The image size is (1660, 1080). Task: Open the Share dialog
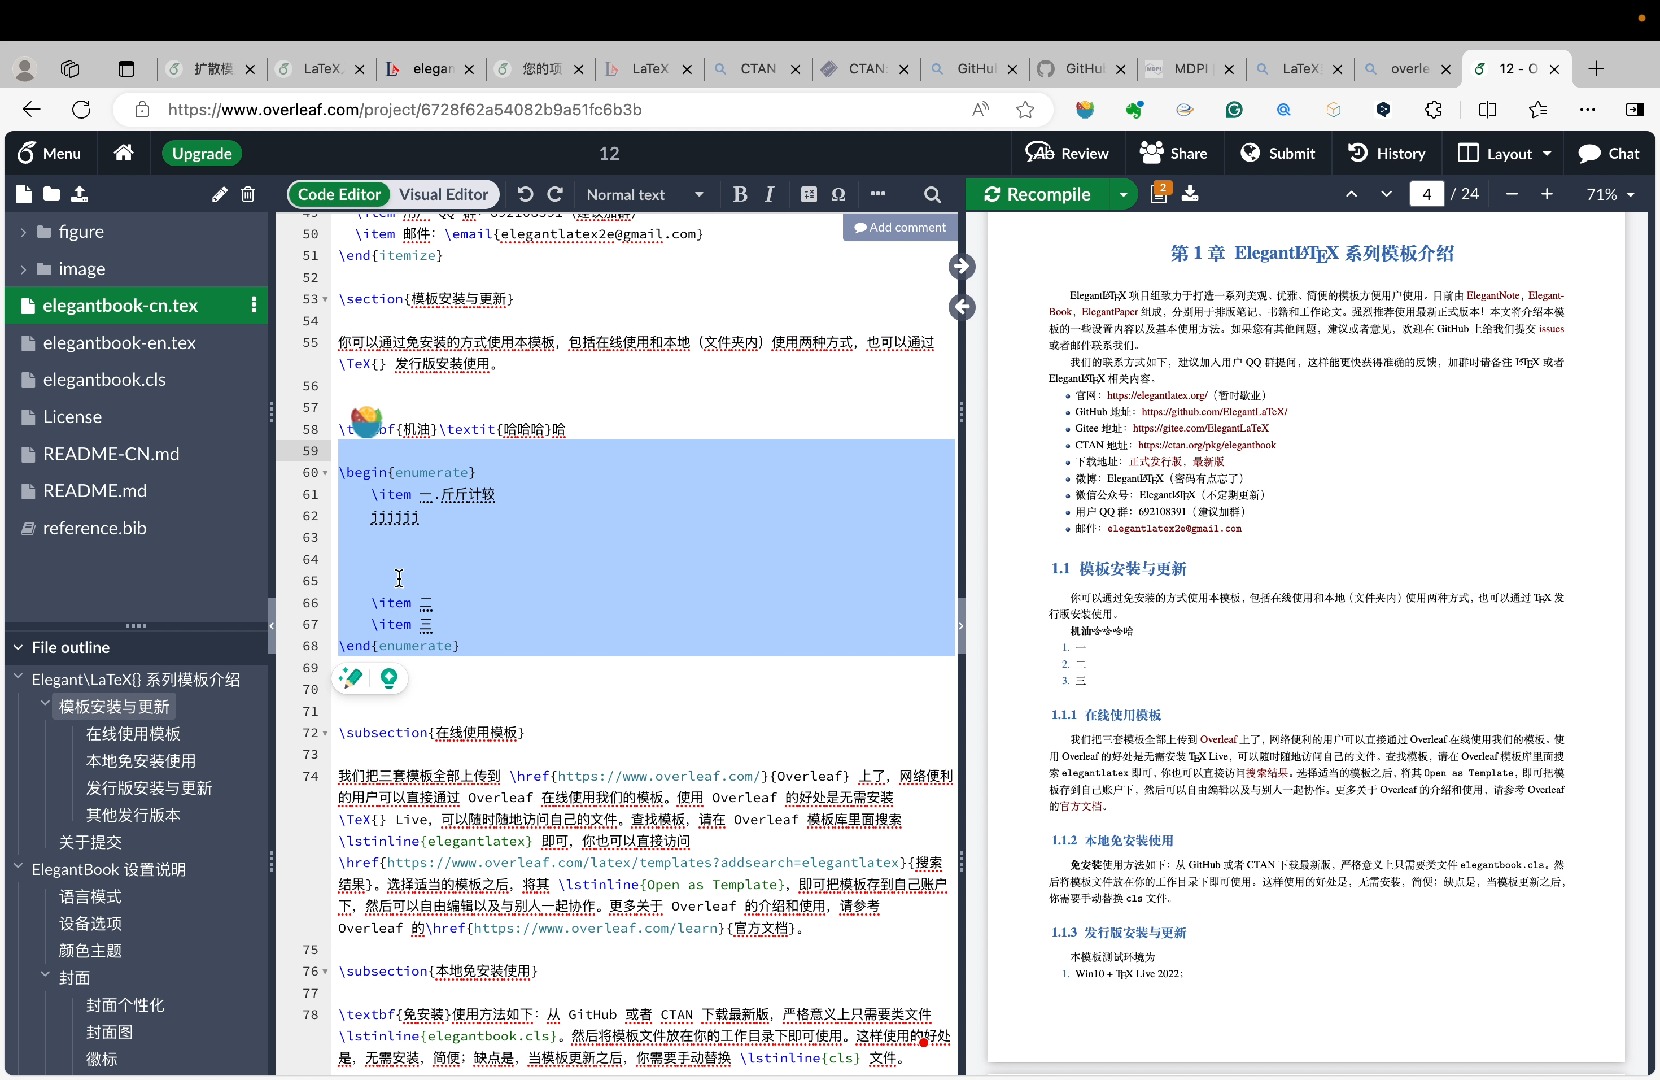coord(1174,153)
